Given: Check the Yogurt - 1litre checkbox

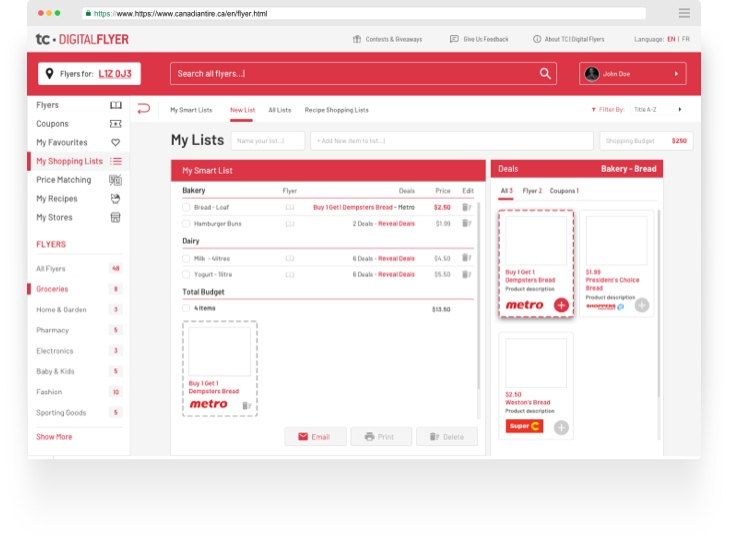Looking at the screenshot, I should click(186, 275).
